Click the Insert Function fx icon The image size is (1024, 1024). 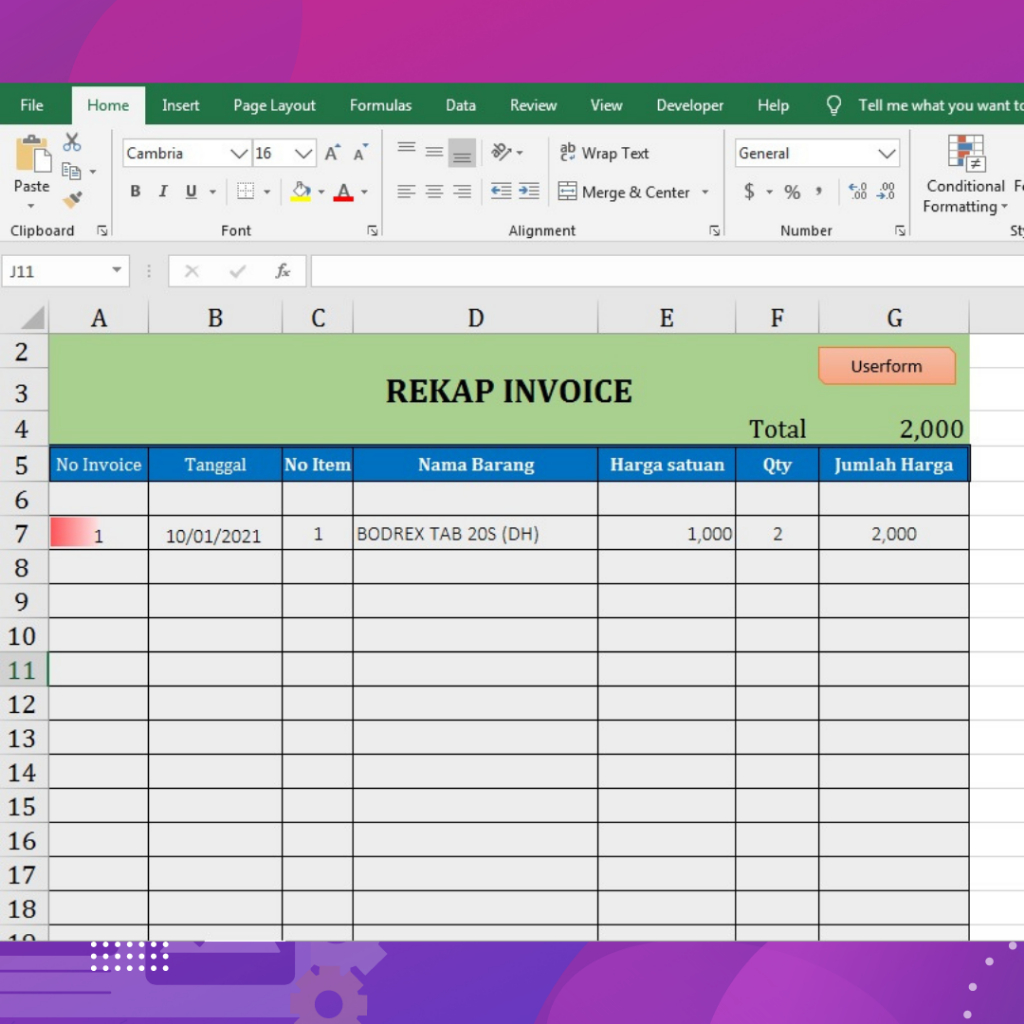[282, 271]
